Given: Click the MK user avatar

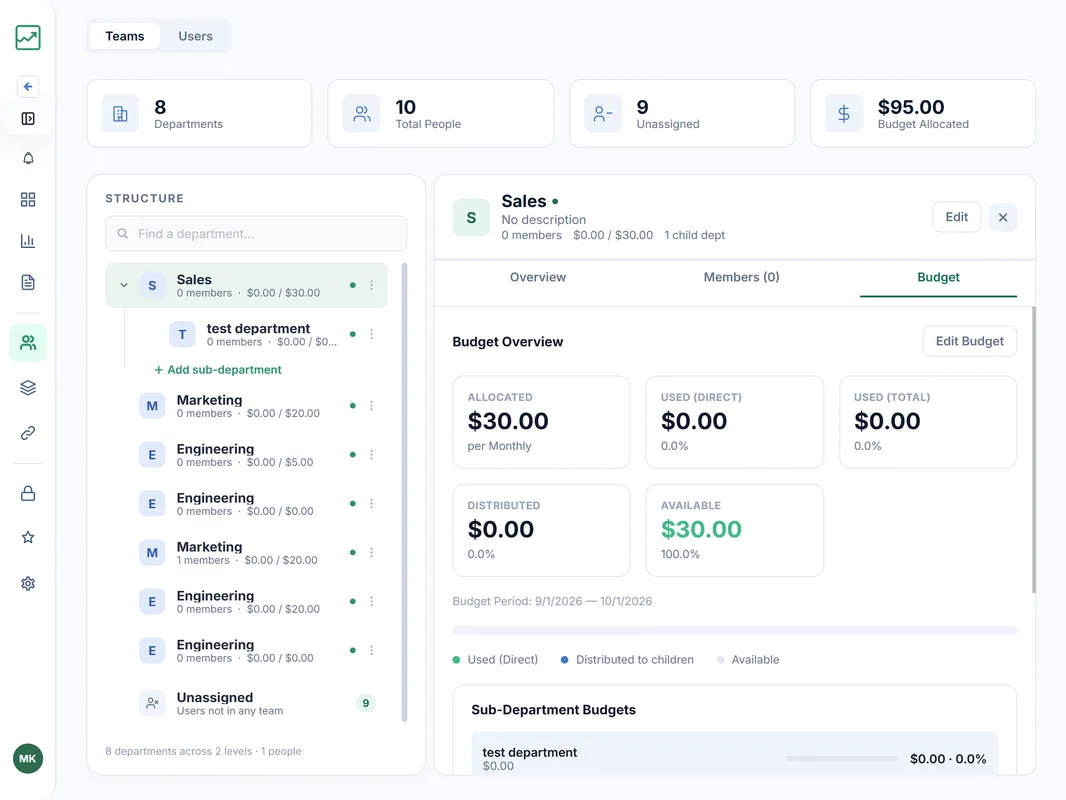Looking at the screenshot, I should pos(28,759).
